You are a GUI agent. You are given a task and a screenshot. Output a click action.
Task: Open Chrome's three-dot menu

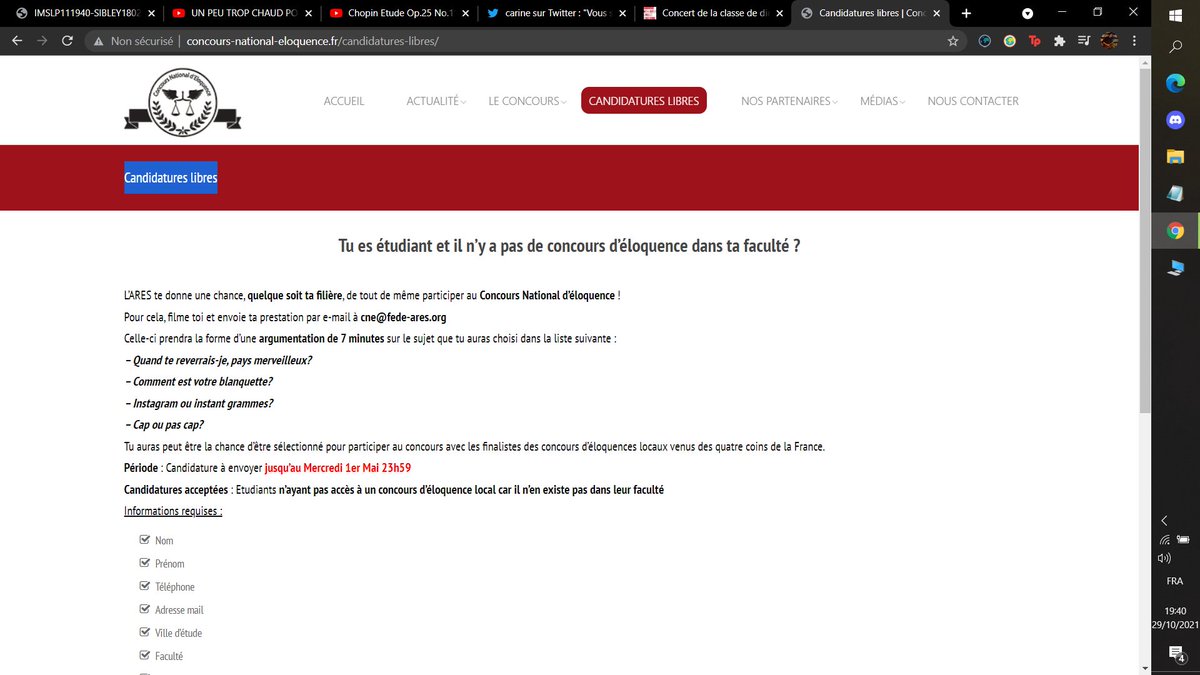pos(1133,41)
